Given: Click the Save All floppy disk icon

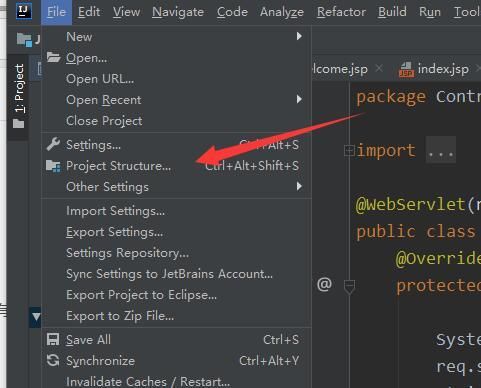Looking at the screenshot, I should click(53, 340).
